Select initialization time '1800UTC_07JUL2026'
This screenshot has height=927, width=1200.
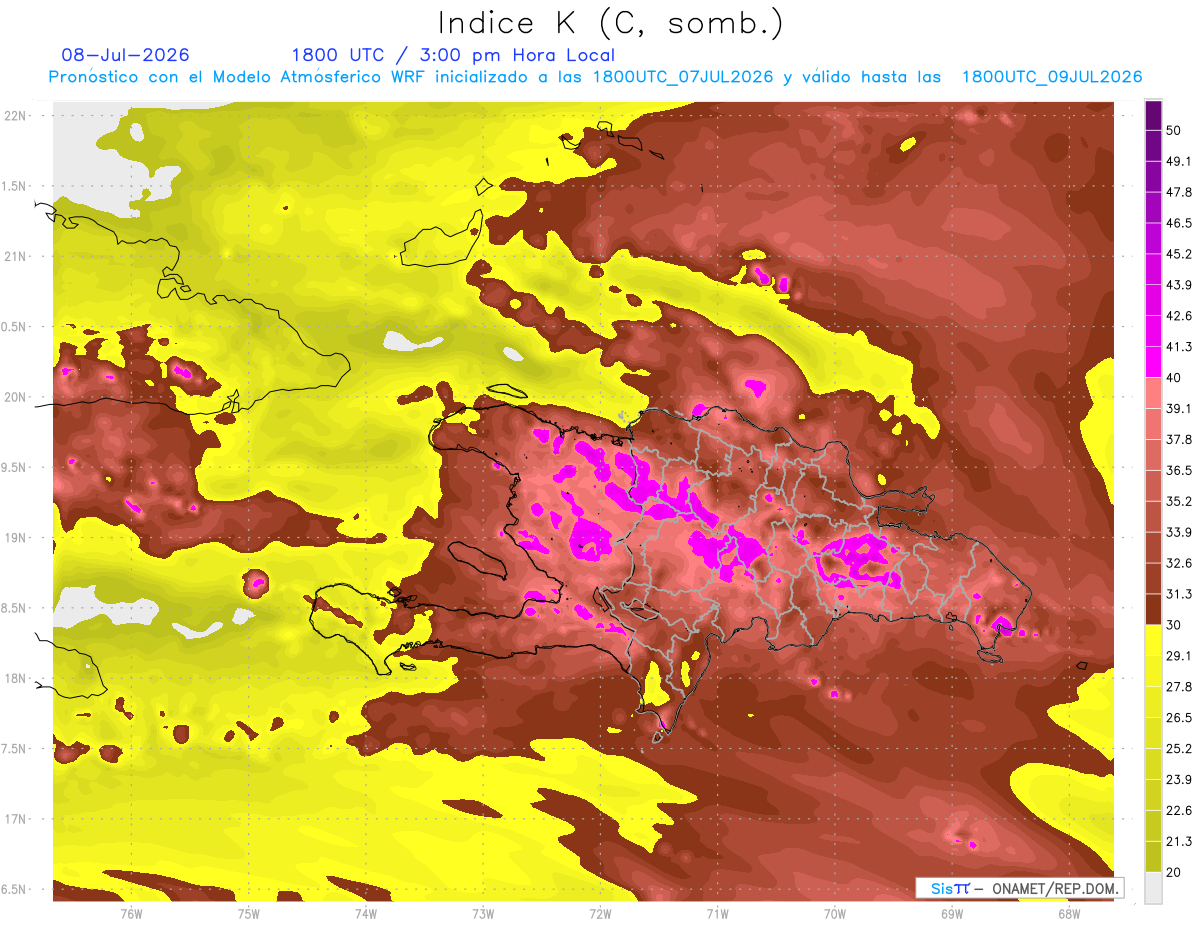click(682, 77)
